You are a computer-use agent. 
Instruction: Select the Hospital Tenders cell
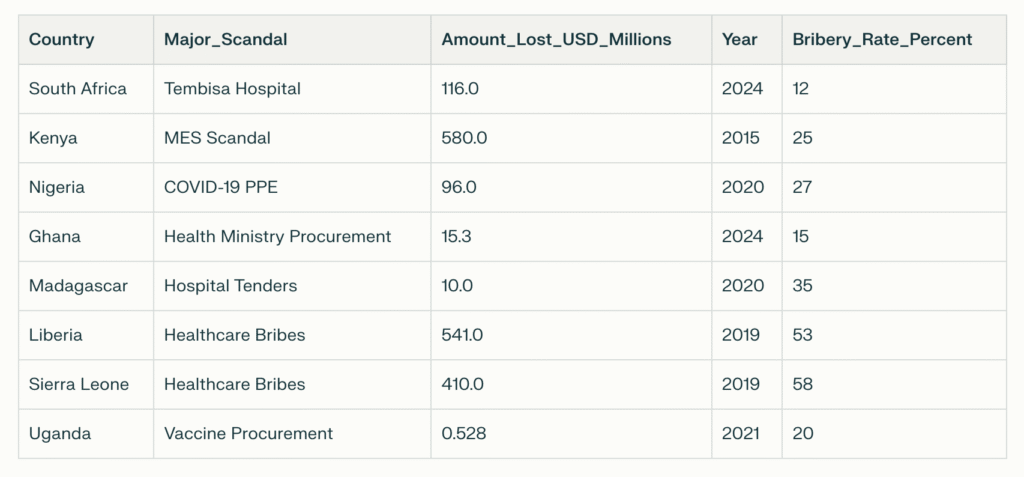231,286
